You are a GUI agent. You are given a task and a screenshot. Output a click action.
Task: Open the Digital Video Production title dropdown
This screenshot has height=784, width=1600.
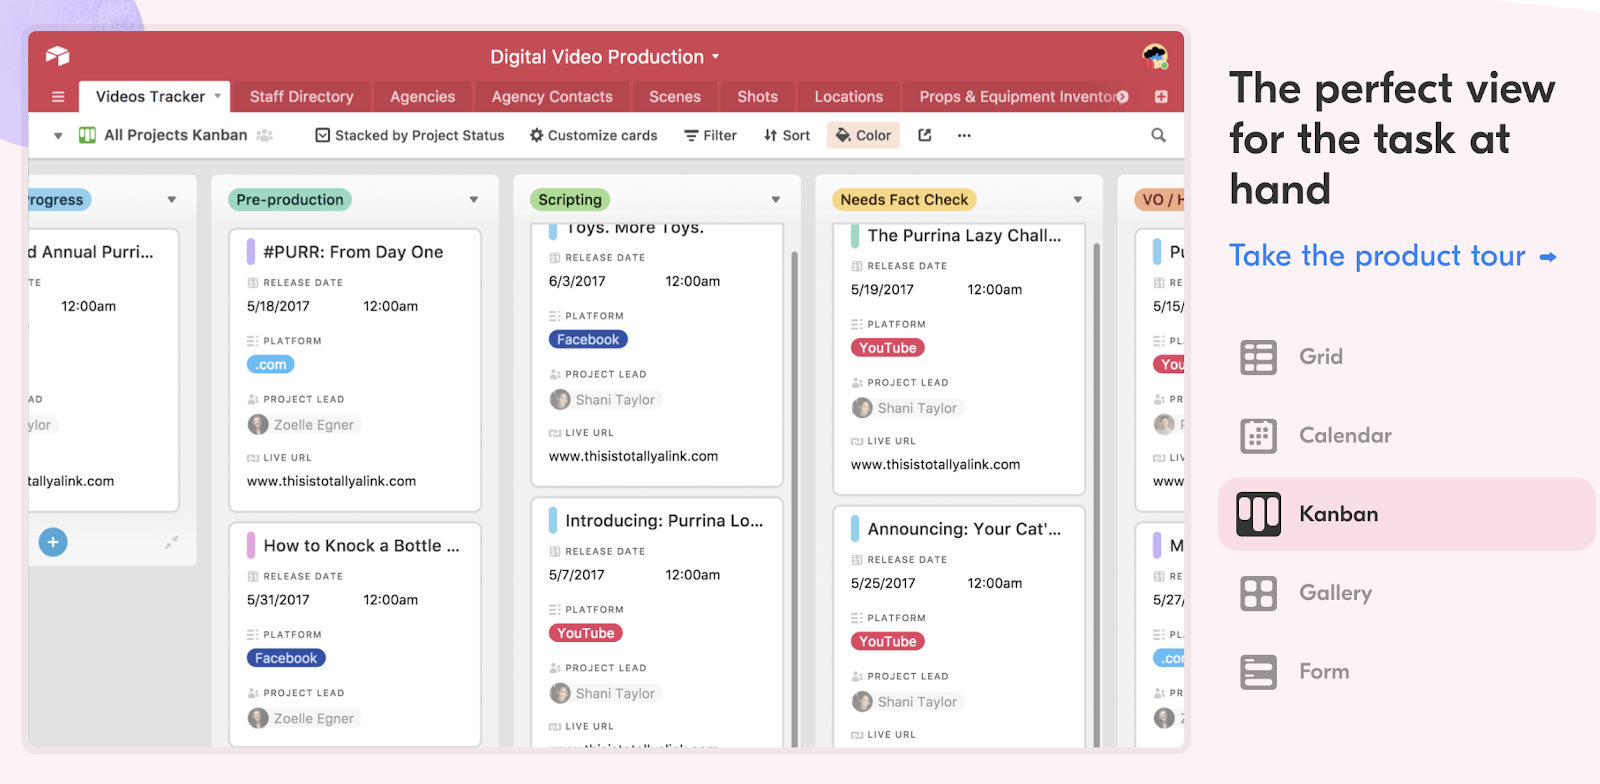(x=604, y=57)
